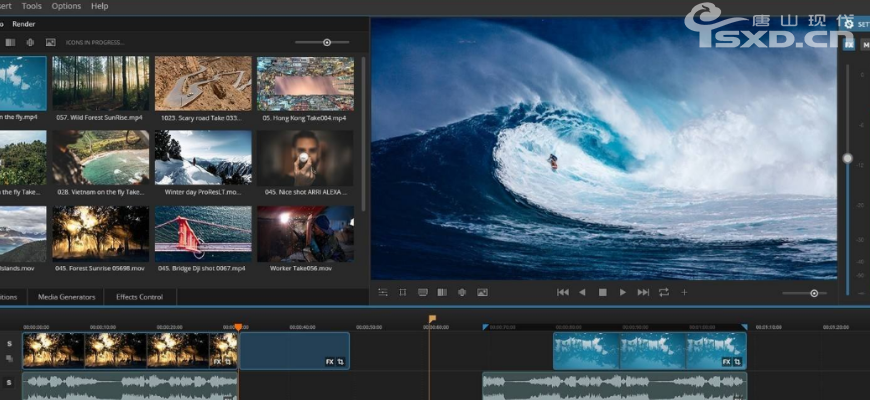This screenshot has height=400, width=870.
Task: Open the Options menu
Action: tap(66, 6)
